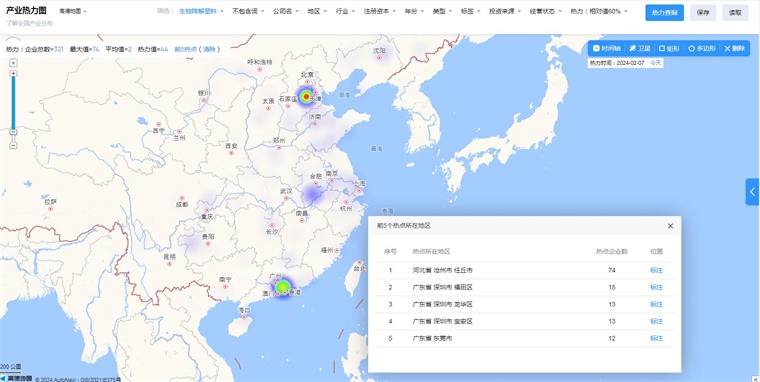This screenshot has height=382, width=760.
Task: Click the red heat hotspot near 天津
Action: click(306, 97)
